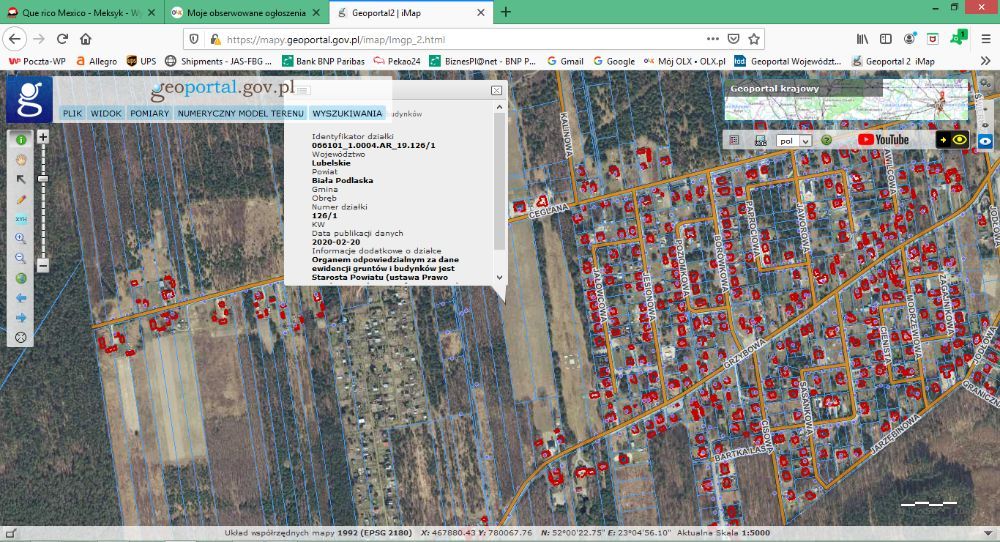
Task: Click the zoom slider plus button
Action: click(43, 136)
